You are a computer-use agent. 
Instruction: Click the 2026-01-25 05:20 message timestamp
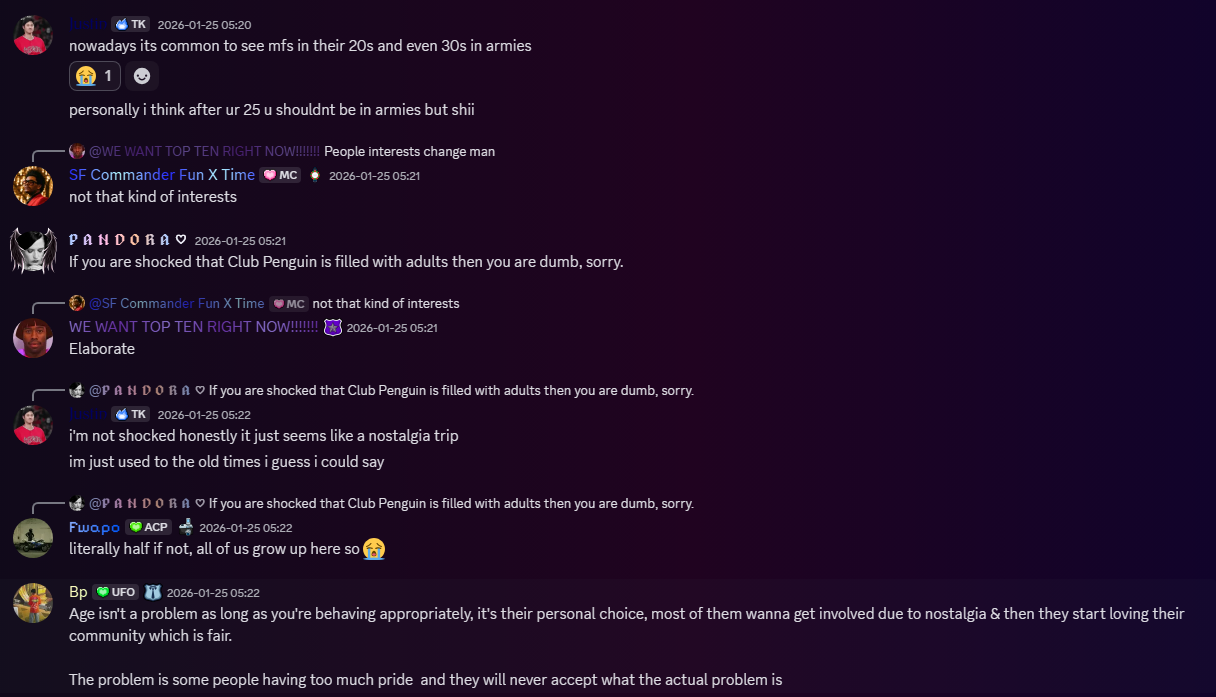coord(204,24)
